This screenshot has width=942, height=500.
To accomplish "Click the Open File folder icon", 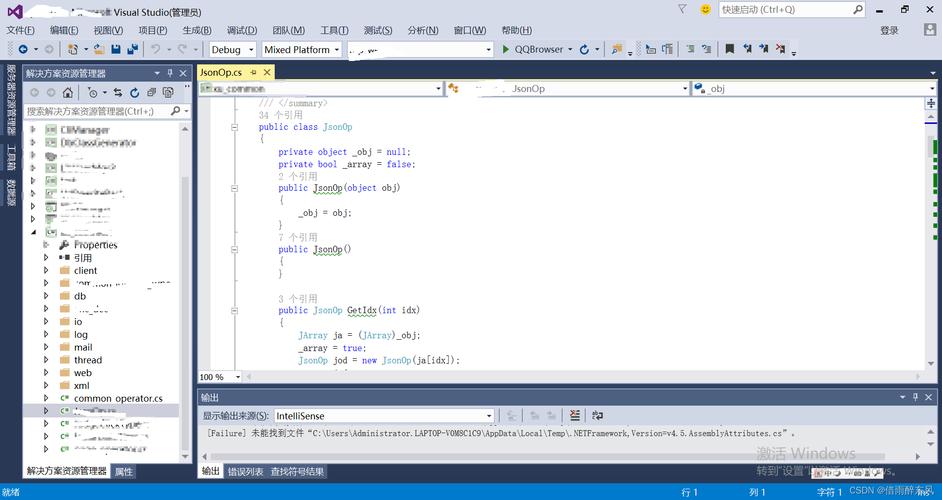I will click(99, 49).
